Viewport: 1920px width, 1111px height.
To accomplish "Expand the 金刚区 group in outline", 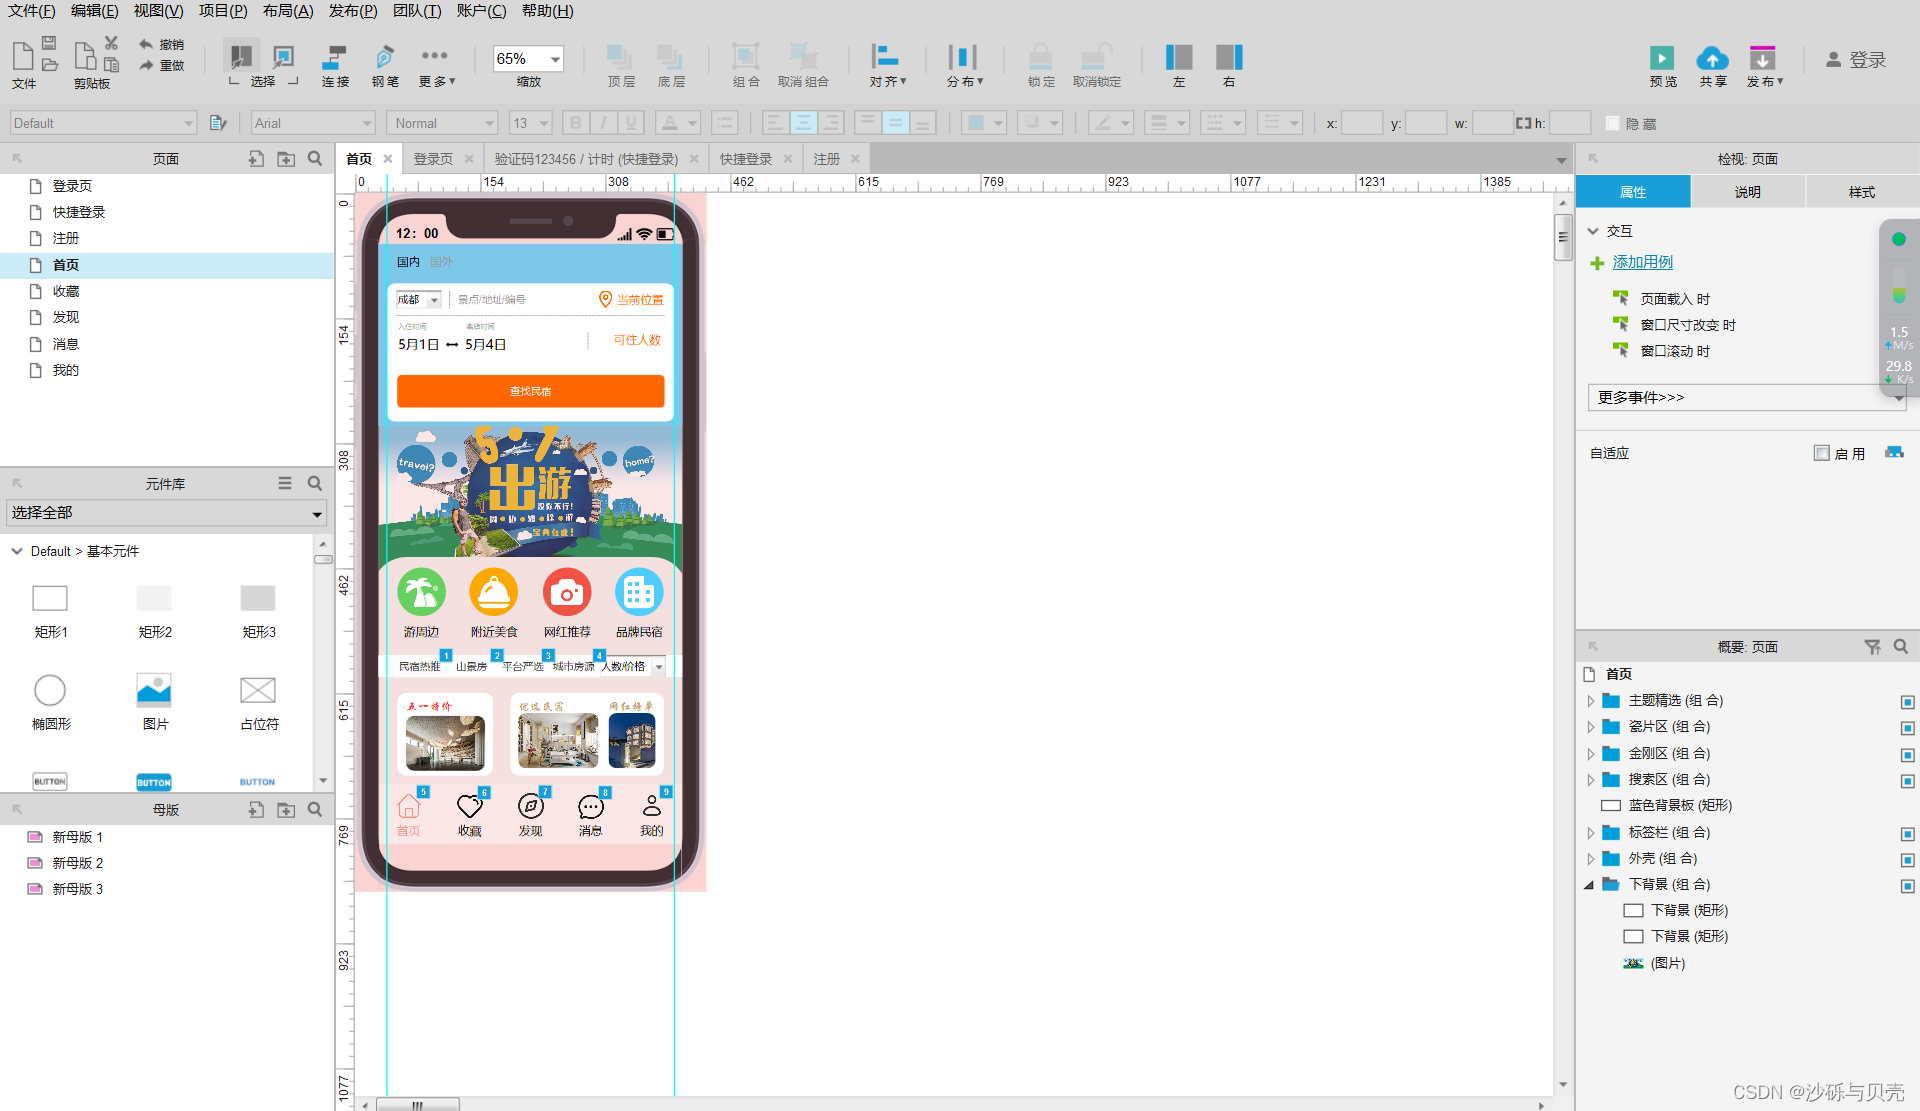I will coord(1590,754).
